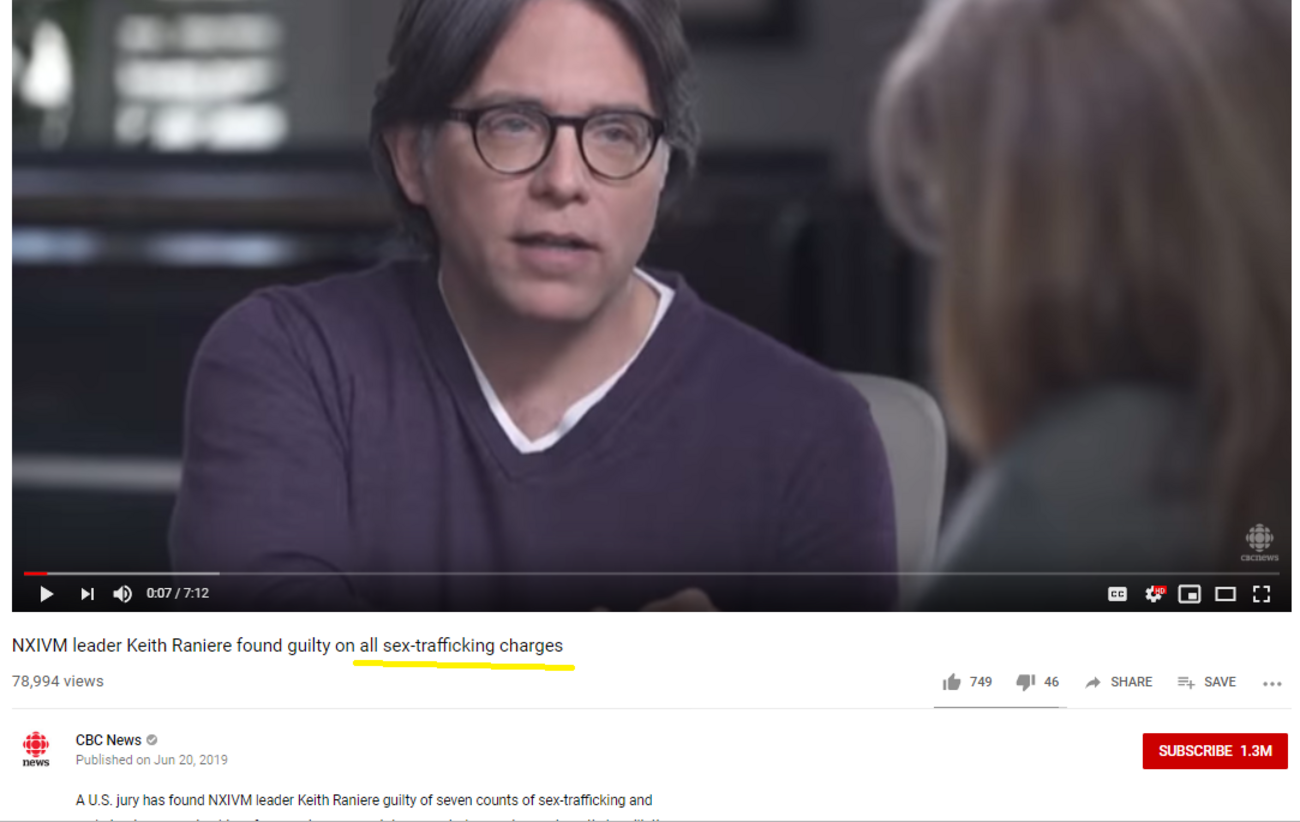This screenshot has width=1300, height=822.
Task: Play the video with the play icon
Action: coord(46,594)
